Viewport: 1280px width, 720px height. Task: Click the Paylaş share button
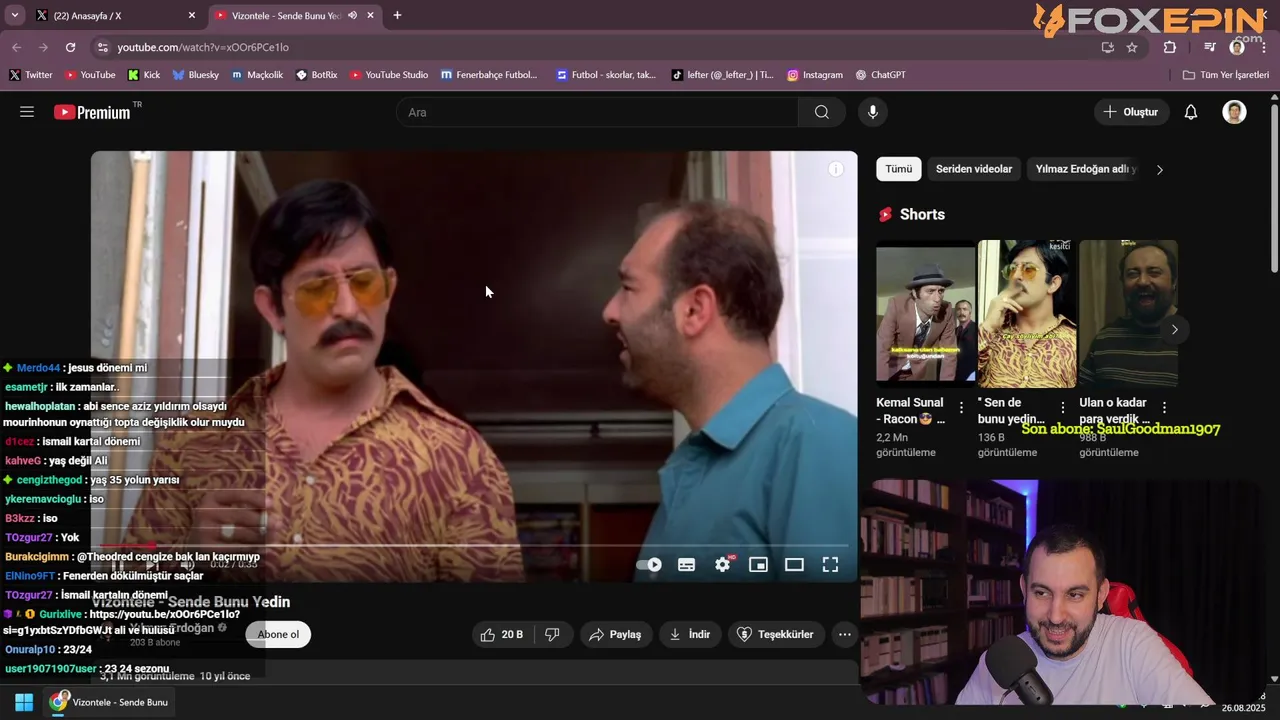tap(615, 634)
